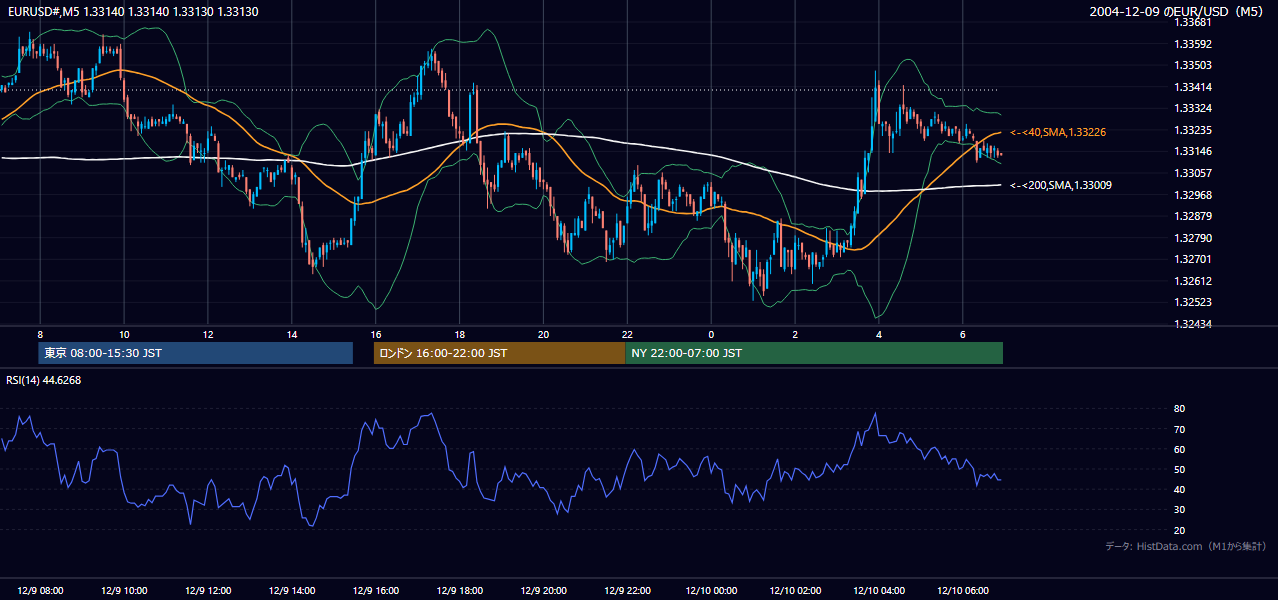Click hour label 18 under price chart
Screen dimensions: 1278x600
[x=459, y=334]
